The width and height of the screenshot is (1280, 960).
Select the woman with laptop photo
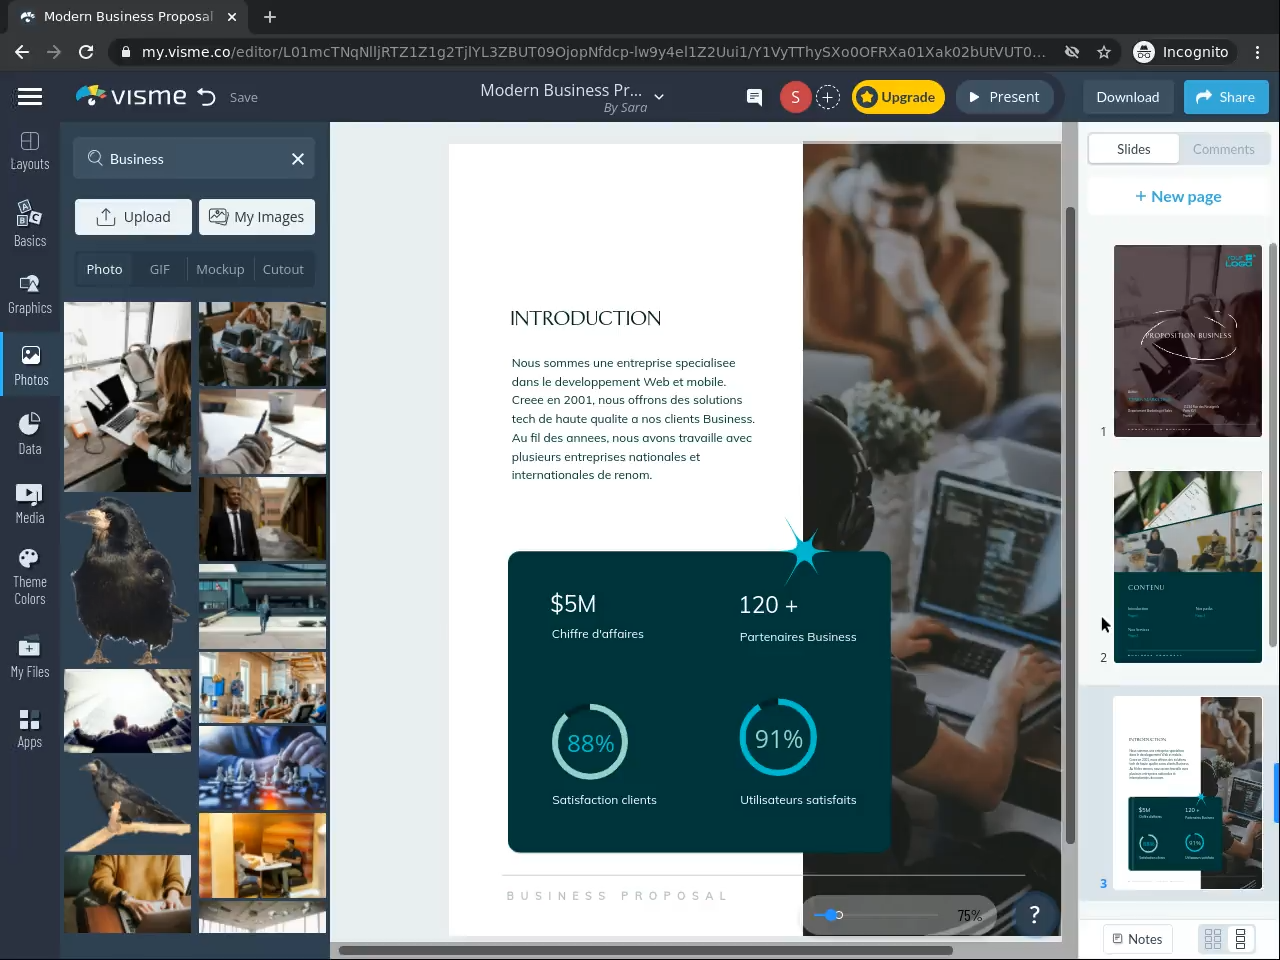click(x=127, y=397)
